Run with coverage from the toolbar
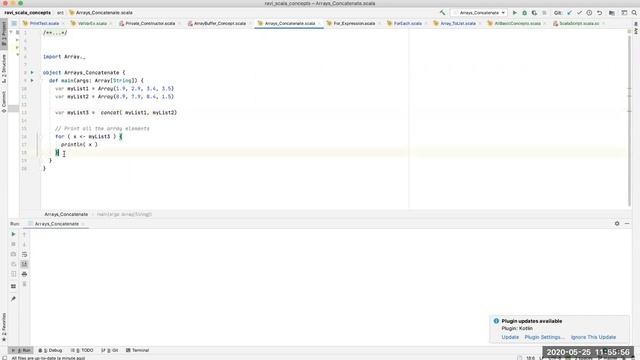 pyautogui.click(x=534, y=13)
